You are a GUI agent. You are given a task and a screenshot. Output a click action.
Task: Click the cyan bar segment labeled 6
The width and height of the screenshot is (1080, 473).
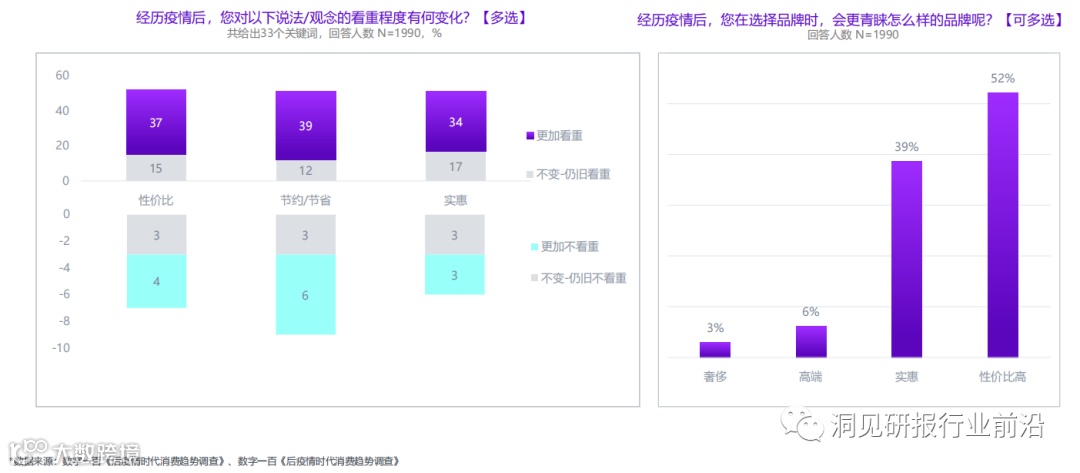click(x=306, y=295)
